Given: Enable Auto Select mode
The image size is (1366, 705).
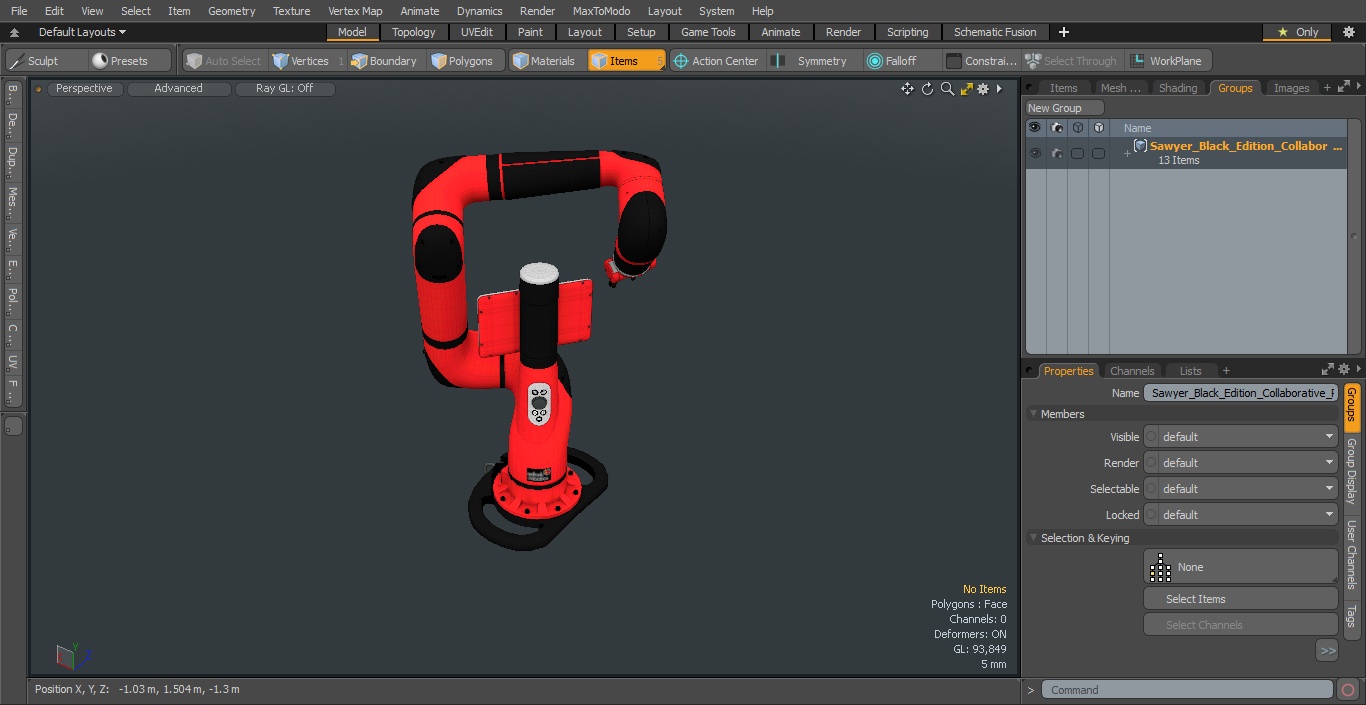Looking at the screenshot, I should pos(224,61).
